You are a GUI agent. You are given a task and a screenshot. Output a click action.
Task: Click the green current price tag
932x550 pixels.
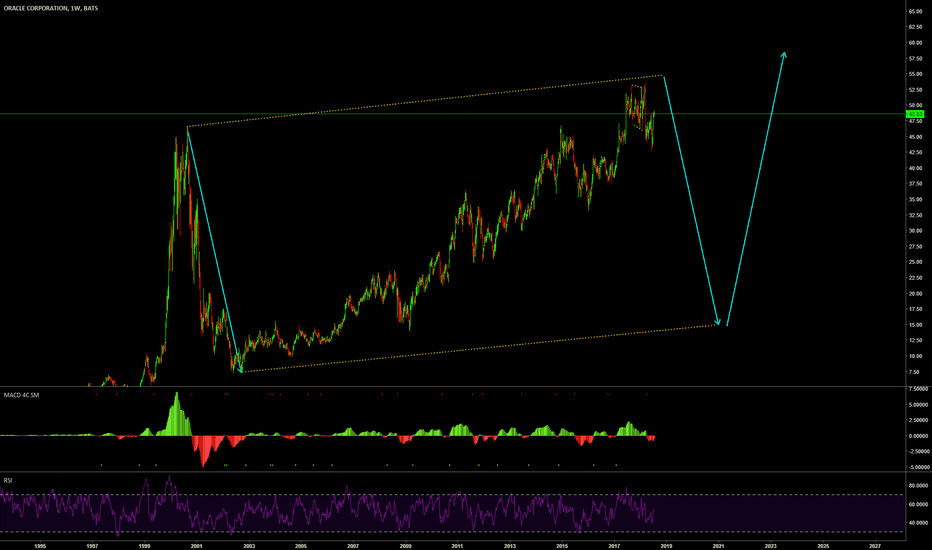pos(915,114)
